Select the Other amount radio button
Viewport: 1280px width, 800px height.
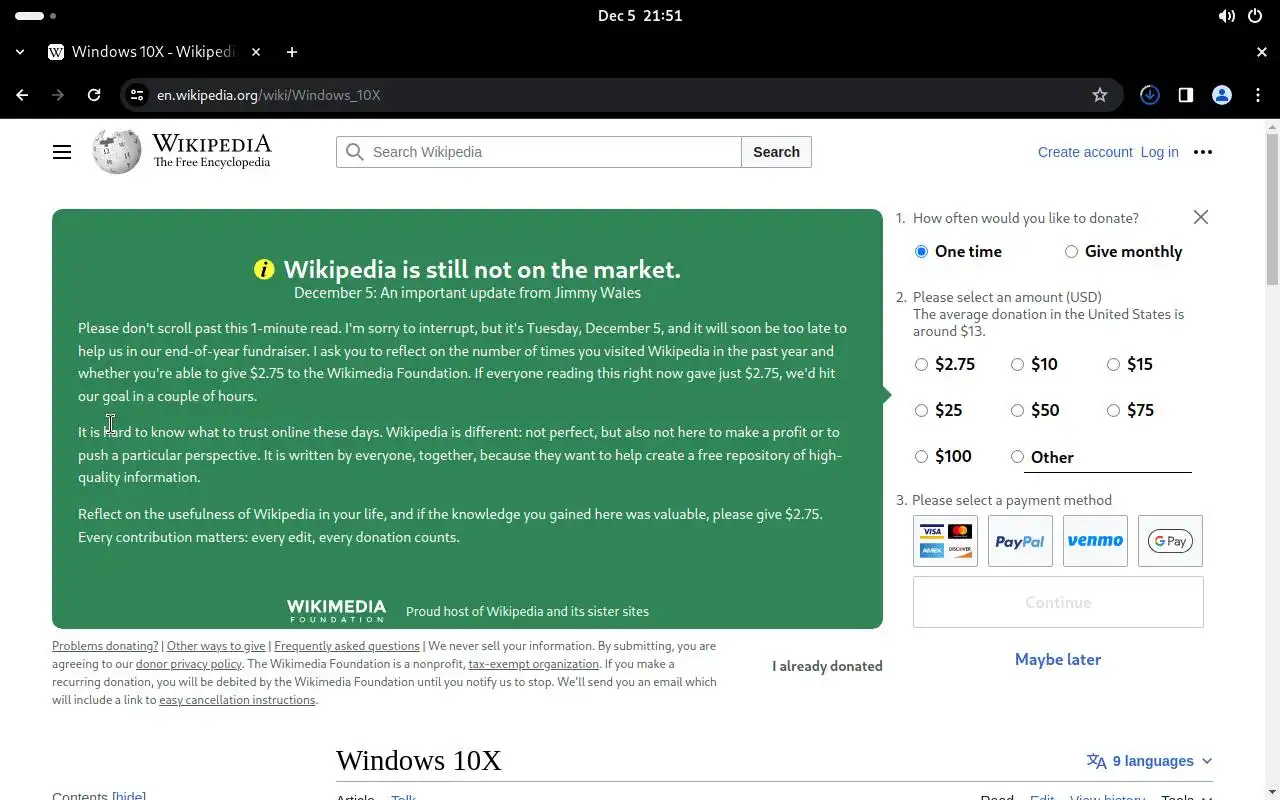tap(1017, 457)
